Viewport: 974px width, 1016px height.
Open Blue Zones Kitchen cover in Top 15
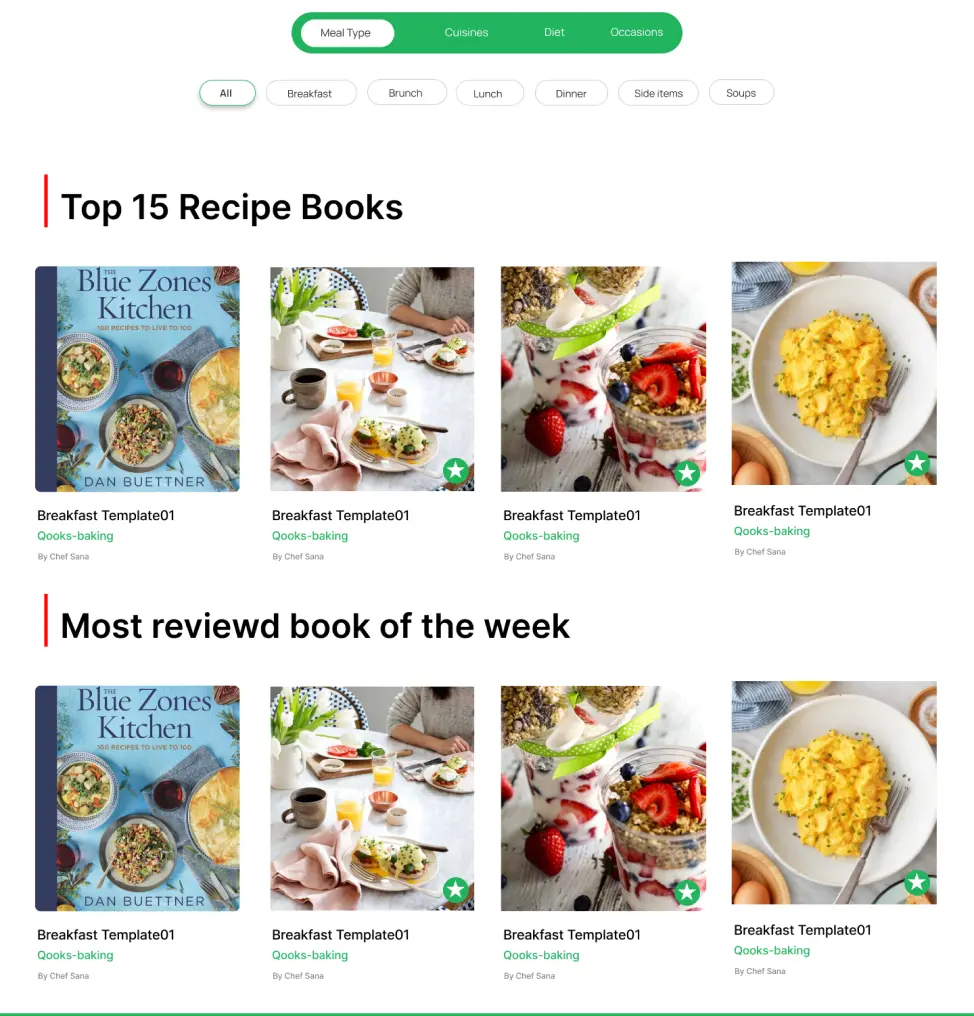click(137, 379)
